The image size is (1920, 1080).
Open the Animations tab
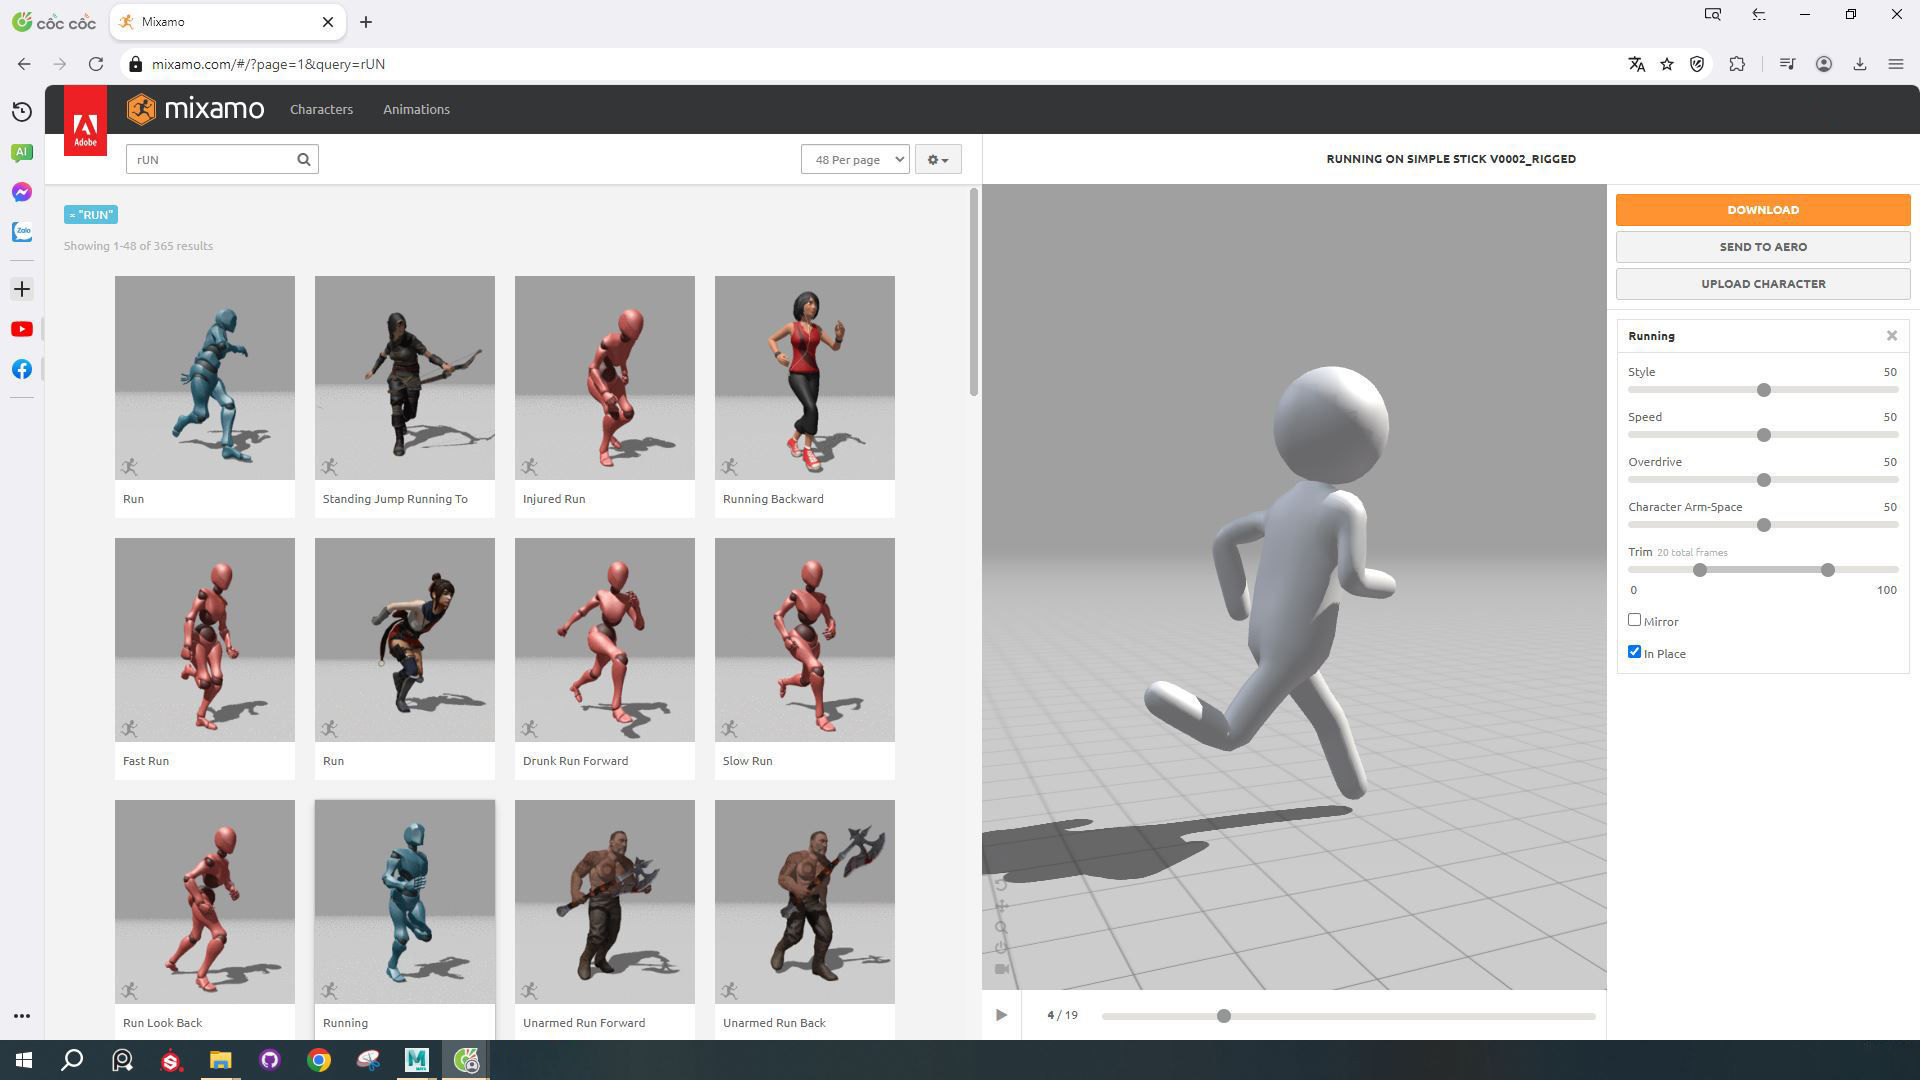point(416,109)
